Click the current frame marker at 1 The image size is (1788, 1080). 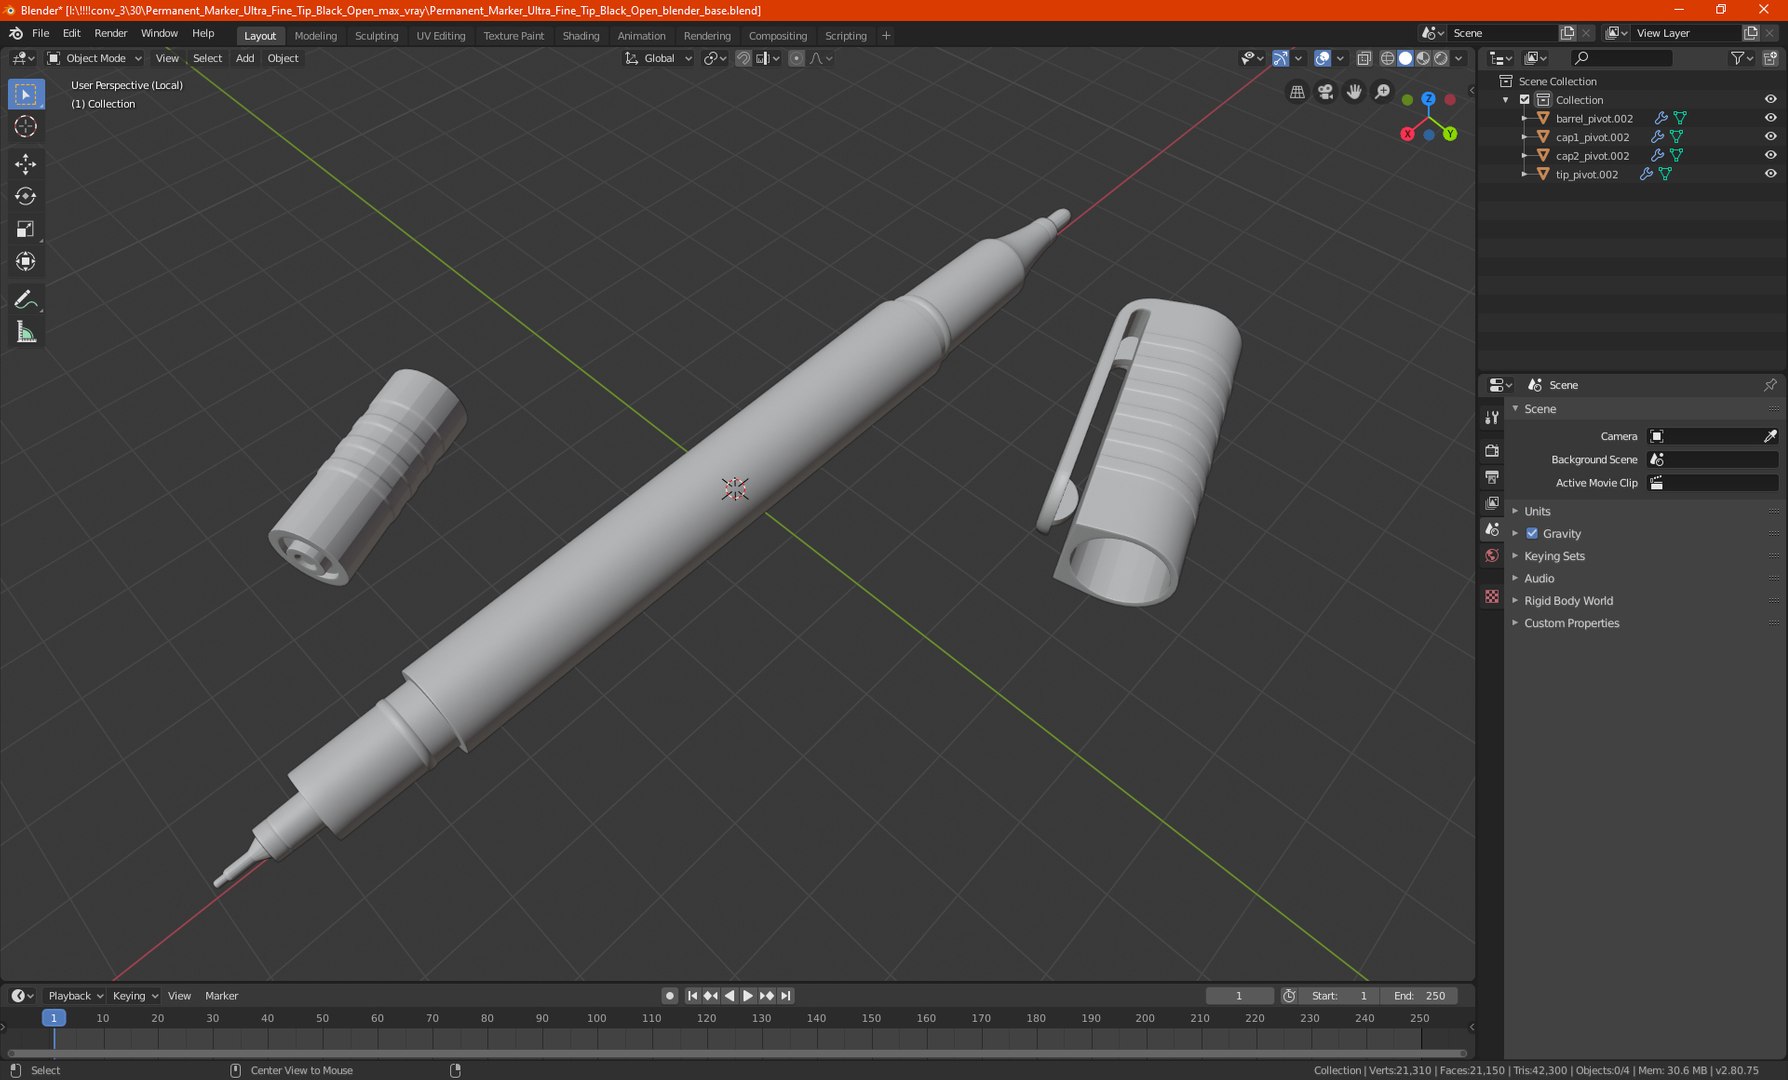[x=54, y=1018]
